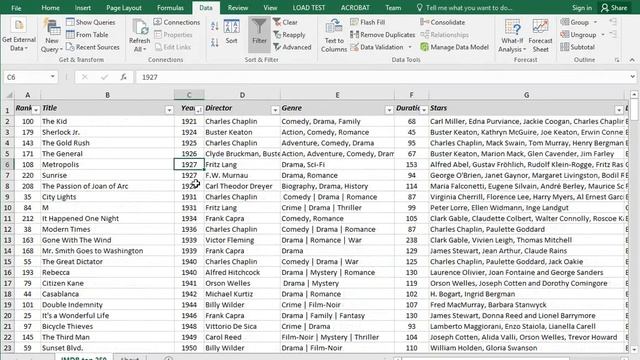
Task: Open the Title column filter dropdown
Action: (x=169, y=110)
